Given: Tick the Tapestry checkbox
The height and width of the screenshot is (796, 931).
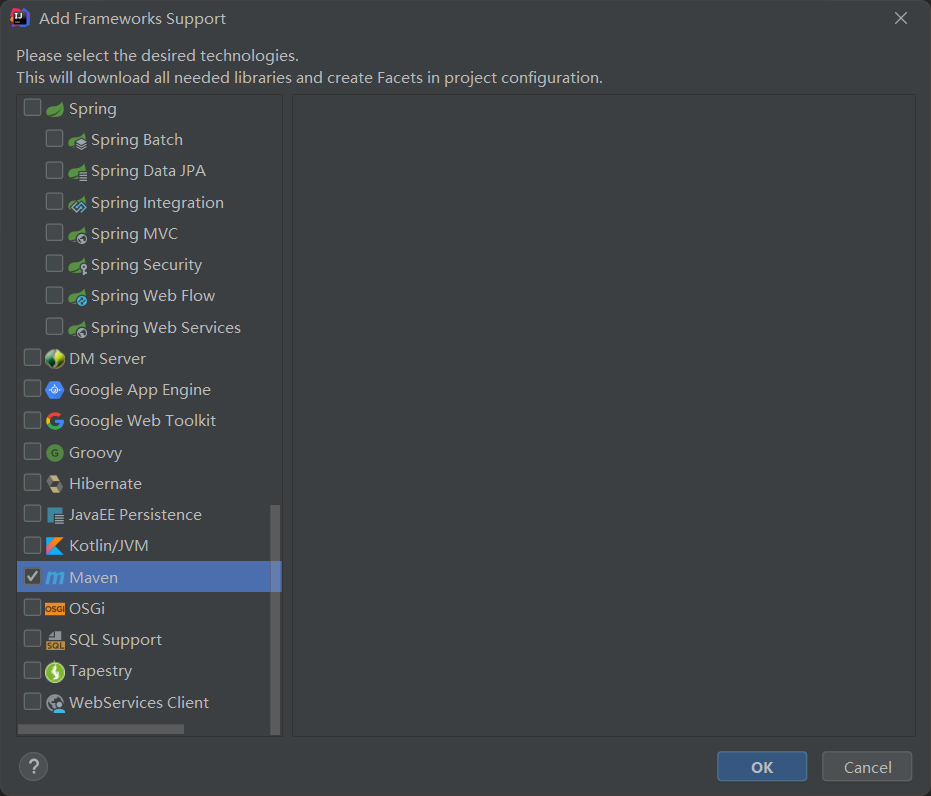Looking at the screenshot, I should click(32, 670).
